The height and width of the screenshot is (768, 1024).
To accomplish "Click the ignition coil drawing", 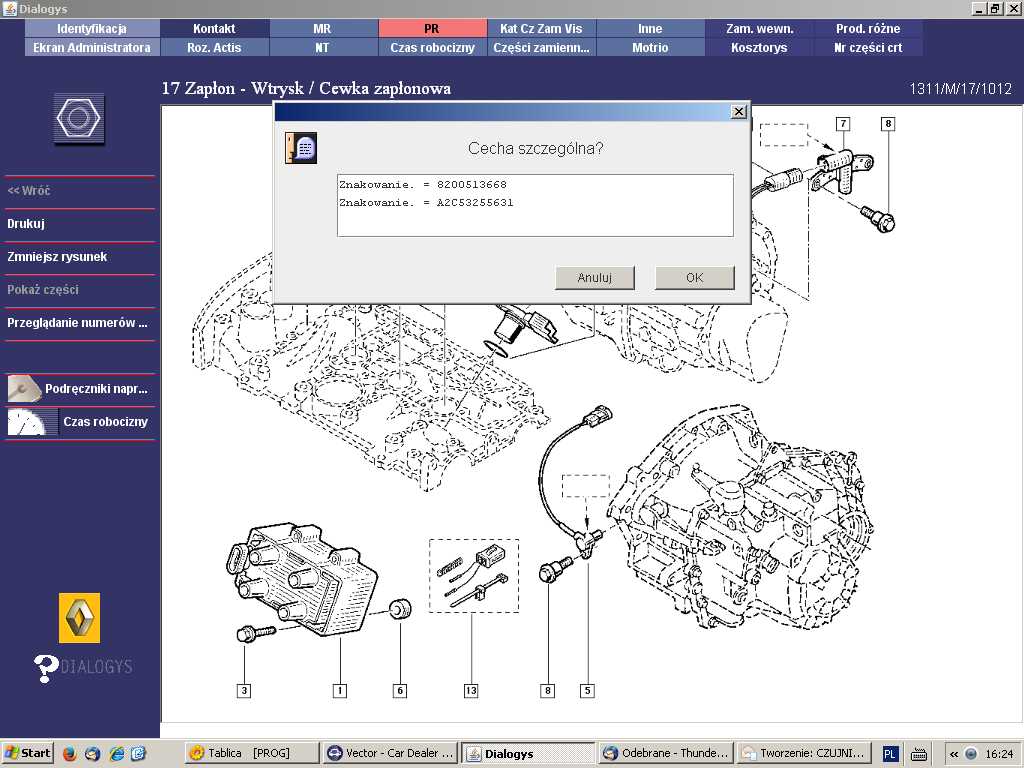I will tap(302, 577).
